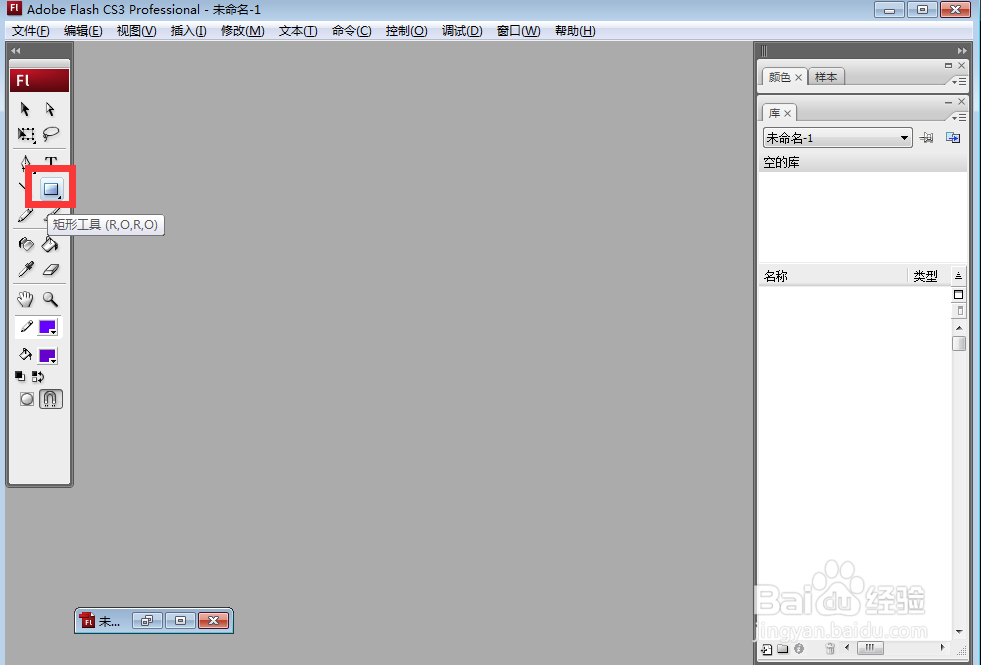
Task: Choose the Zoom magnifier tool
Action: [51, 299]
